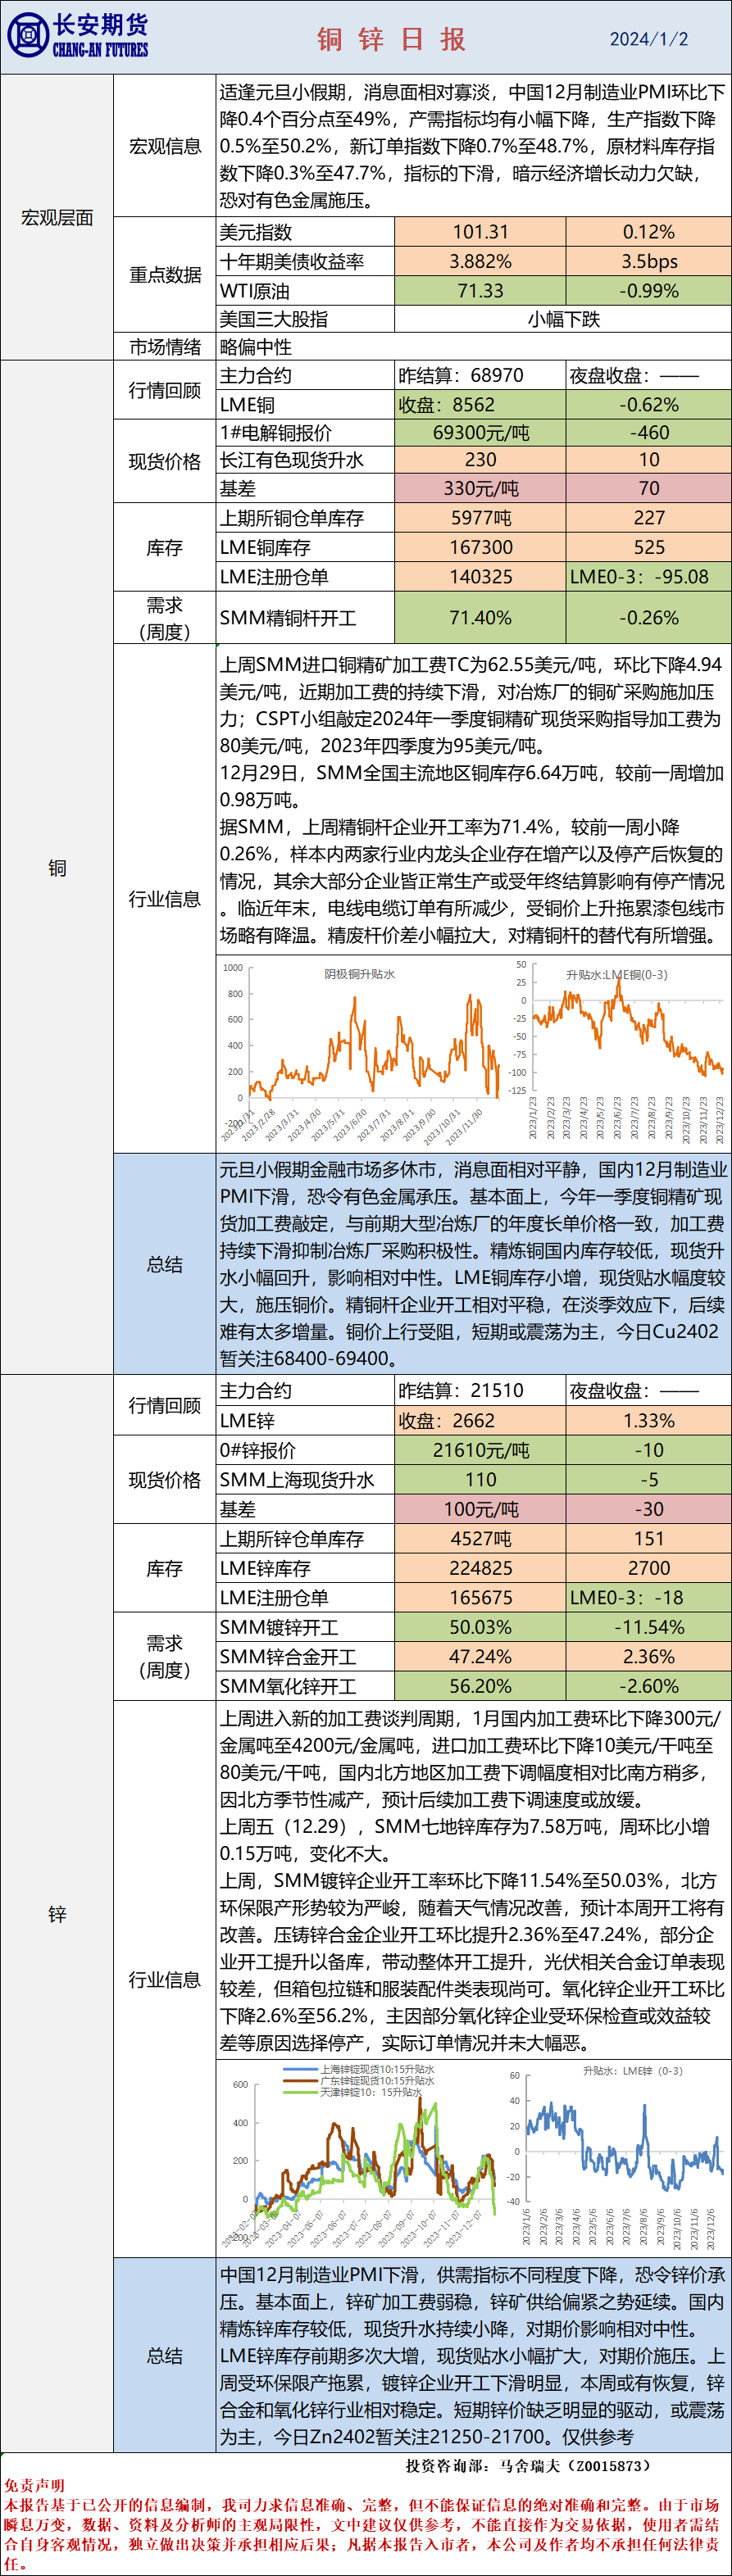Viewport: 732px width, 2576px height.
Task: Click the LME0-3：-95.08 cell
Action: 648,577
